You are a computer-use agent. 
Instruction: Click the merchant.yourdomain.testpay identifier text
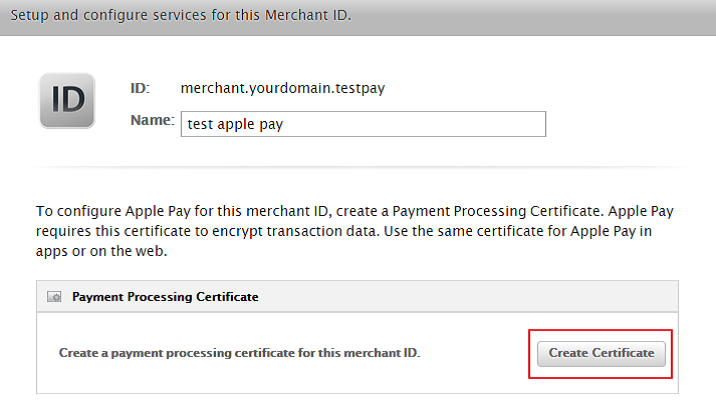pos(283,88)
